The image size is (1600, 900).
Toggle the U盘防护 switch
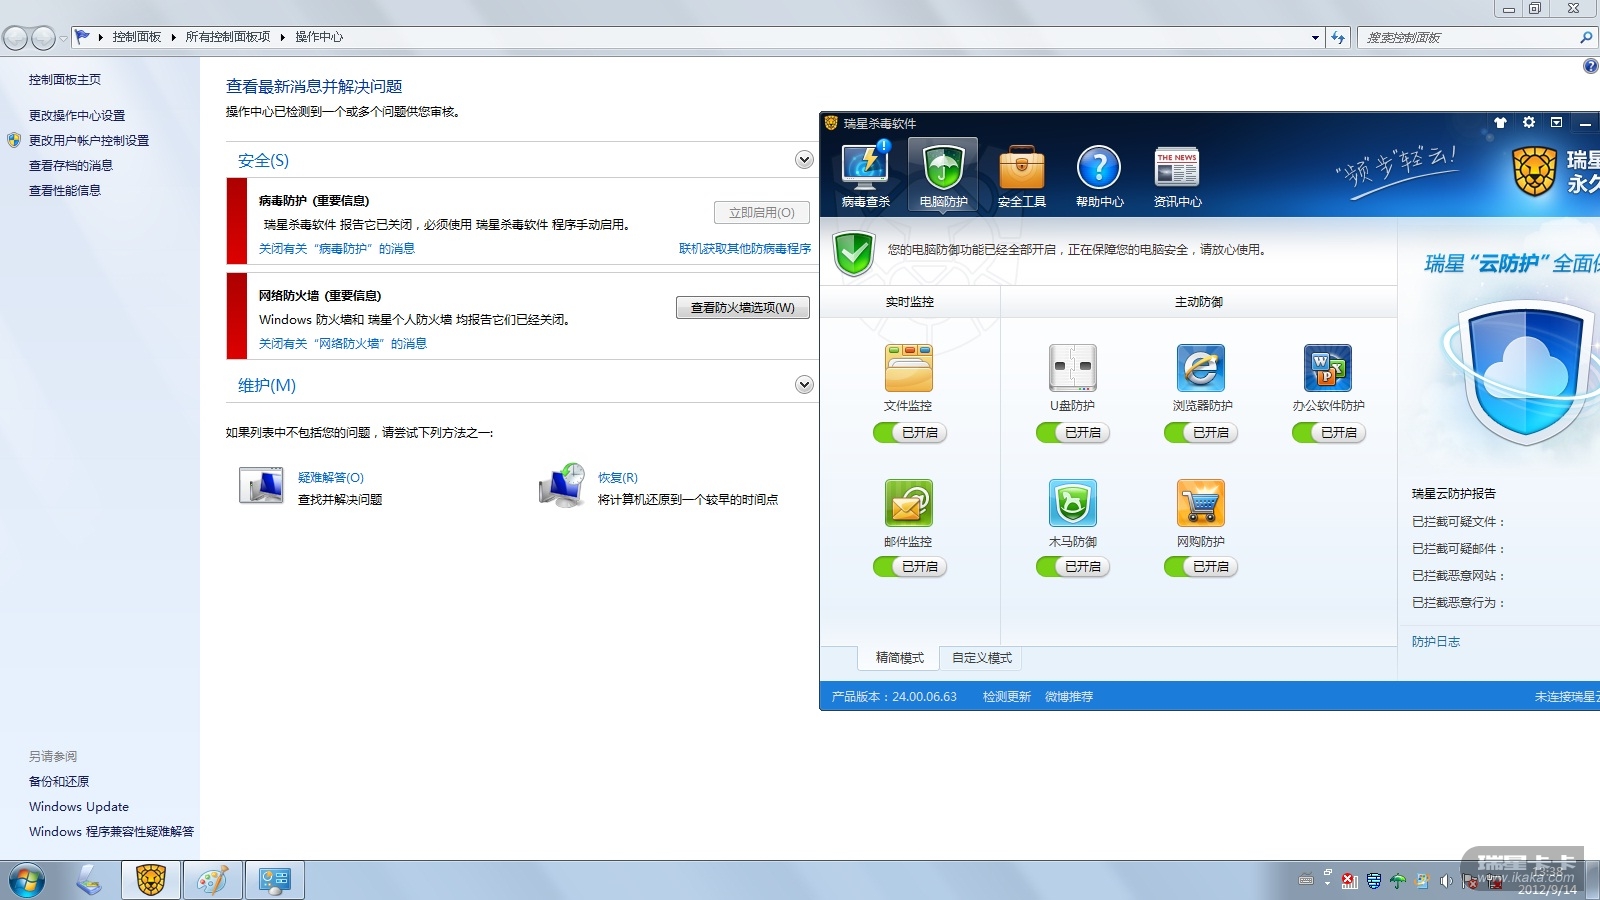point(1073,433)
